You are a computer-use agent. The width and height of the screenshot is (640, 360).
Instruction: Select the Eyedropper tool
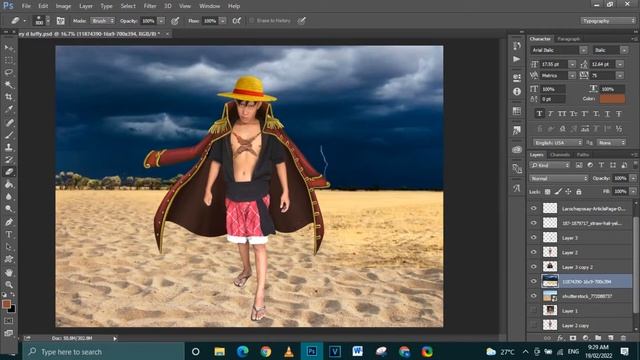click(9, 109)
